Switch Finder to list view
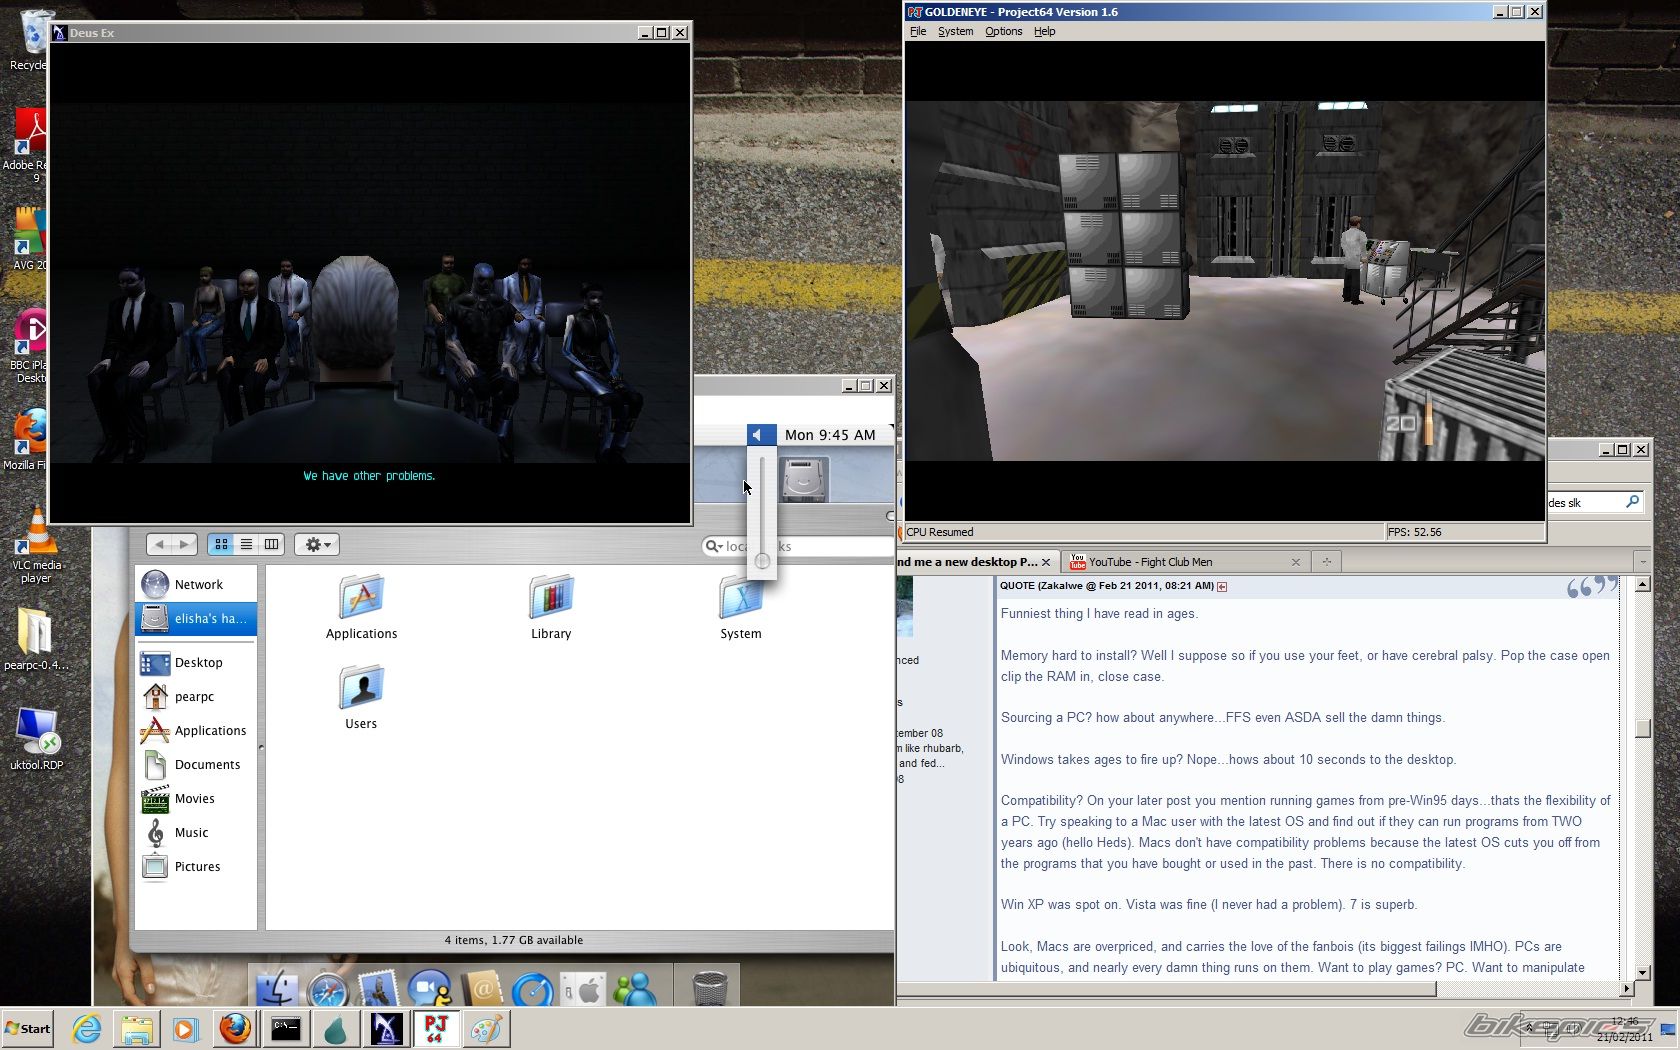 pos(246,544)
